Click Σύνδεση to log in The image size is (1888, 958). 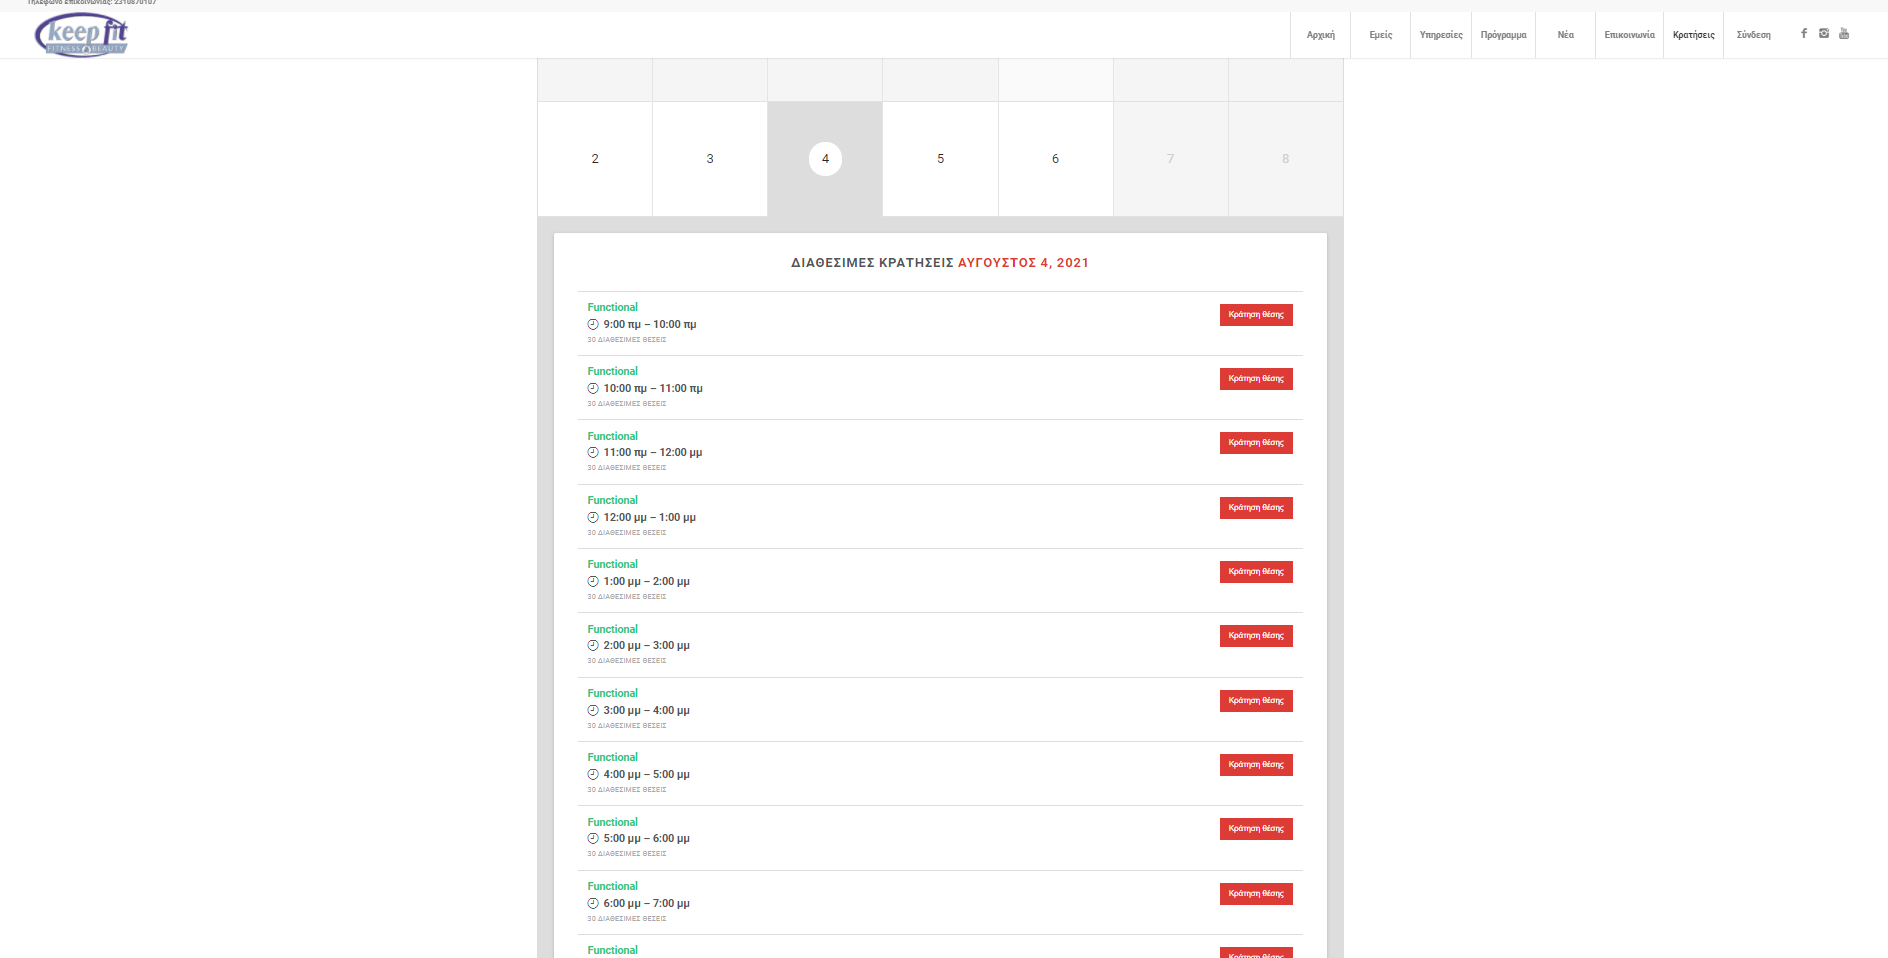point(1753,35)
